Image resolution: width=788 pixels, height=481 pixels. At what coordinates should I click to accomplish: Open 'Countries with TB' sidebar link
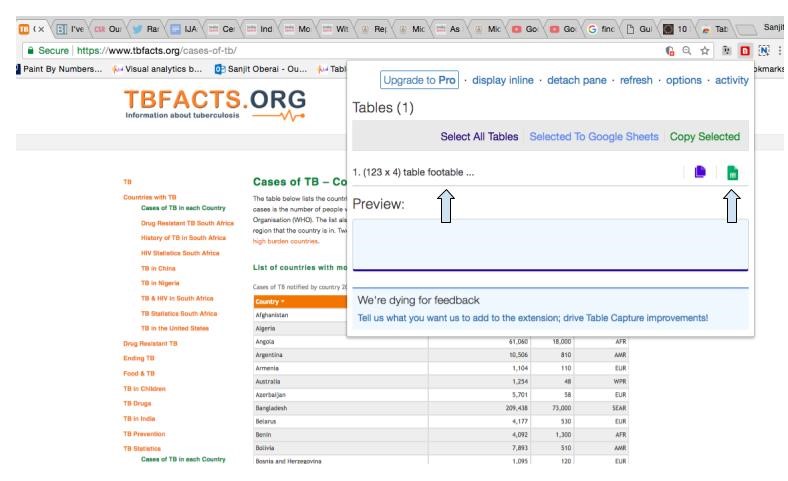click(x=150, y=197)
